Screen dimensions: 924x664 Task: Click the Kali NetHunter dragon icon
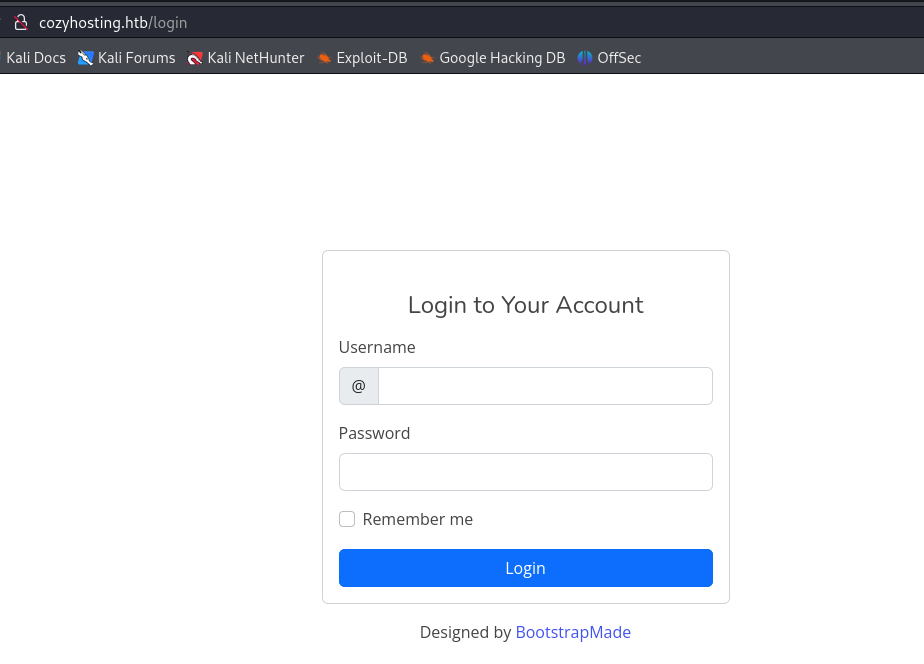[x=195, y=57]
